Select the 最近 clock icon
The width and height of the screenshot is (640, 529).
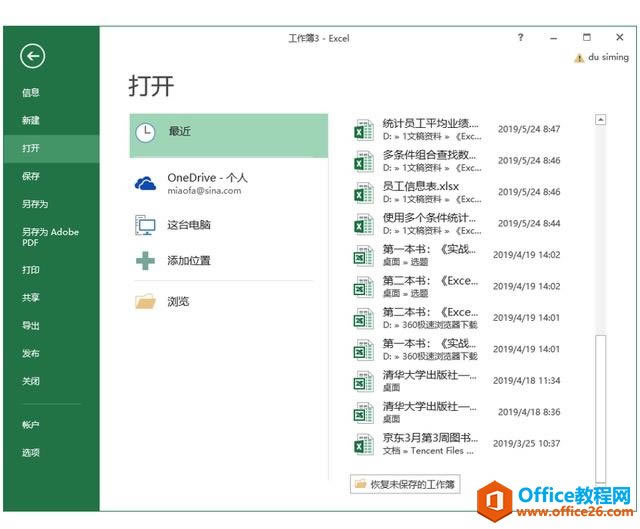[x=145, y=133]
